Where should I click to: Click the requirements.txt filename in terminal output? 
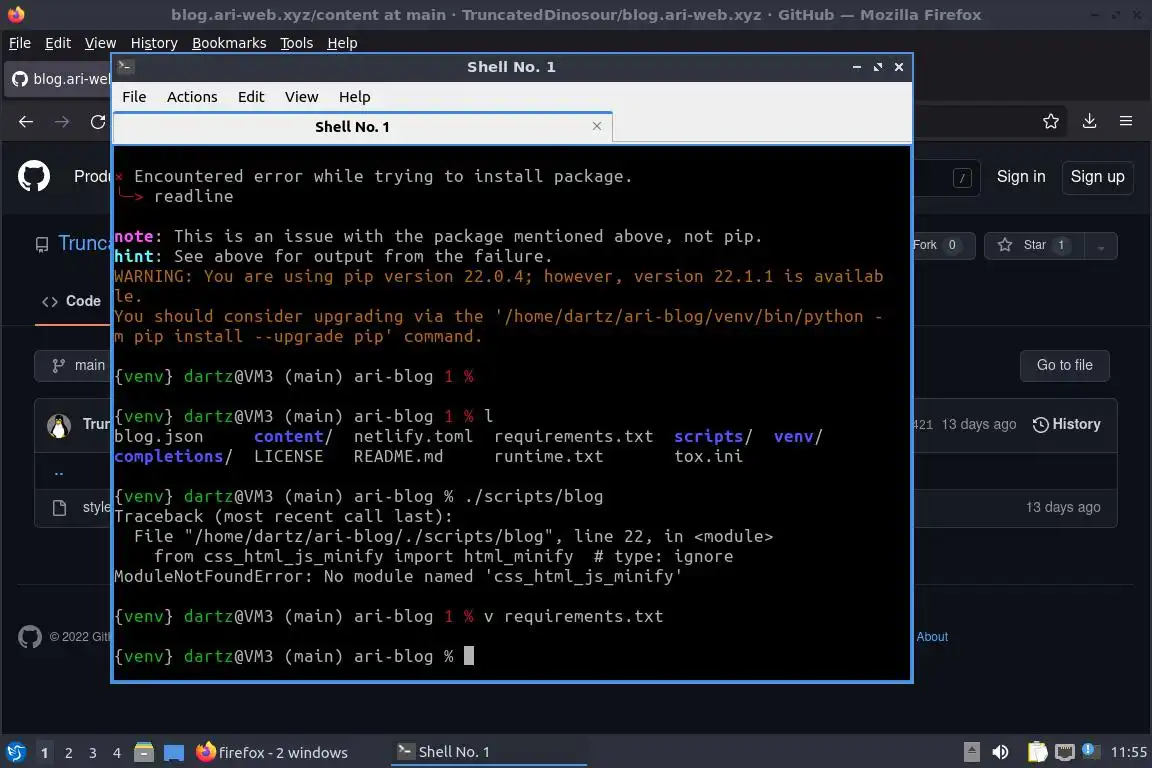click(x=573, y=437)
